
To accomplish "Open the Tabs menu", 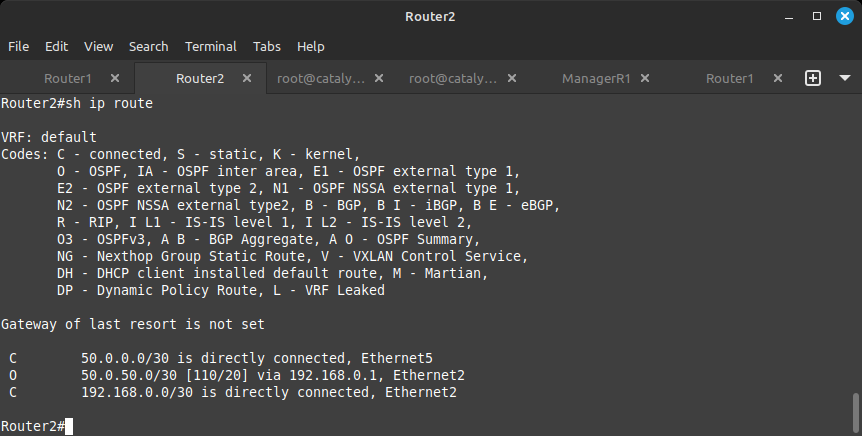I will tap(267, 47).
